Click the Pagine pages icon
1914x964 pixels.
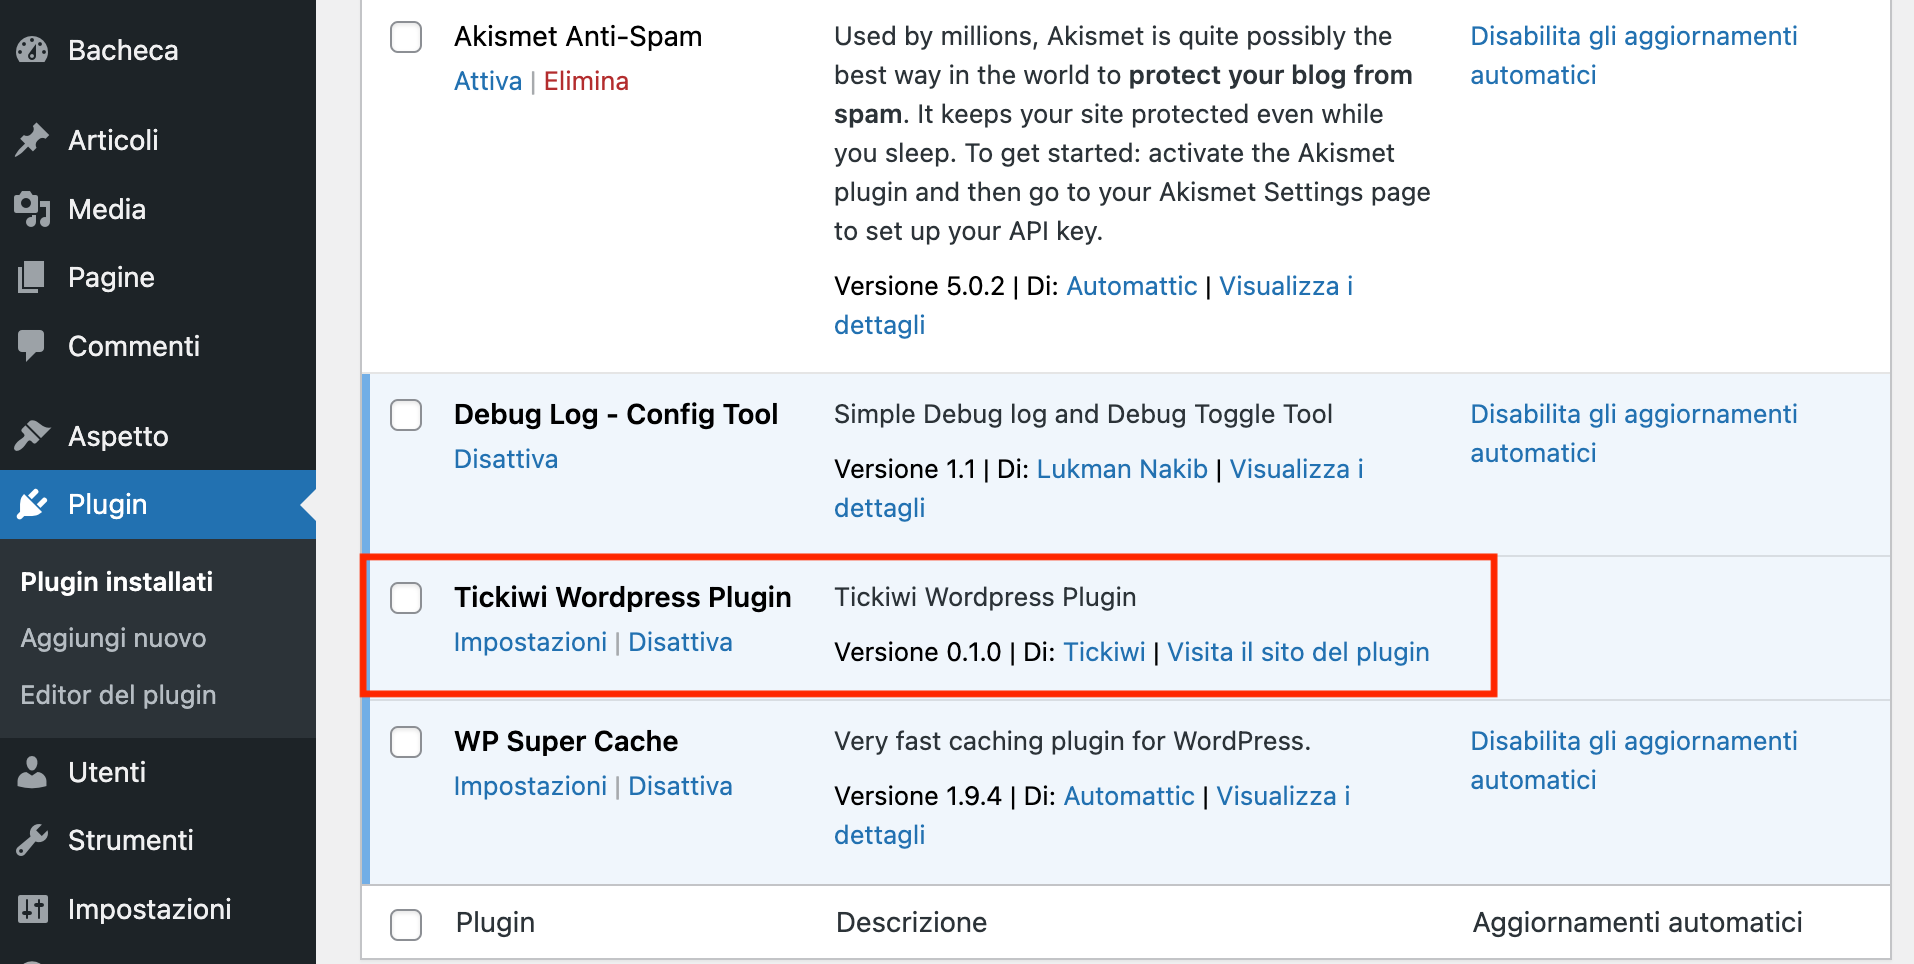(x=33, y=276)
